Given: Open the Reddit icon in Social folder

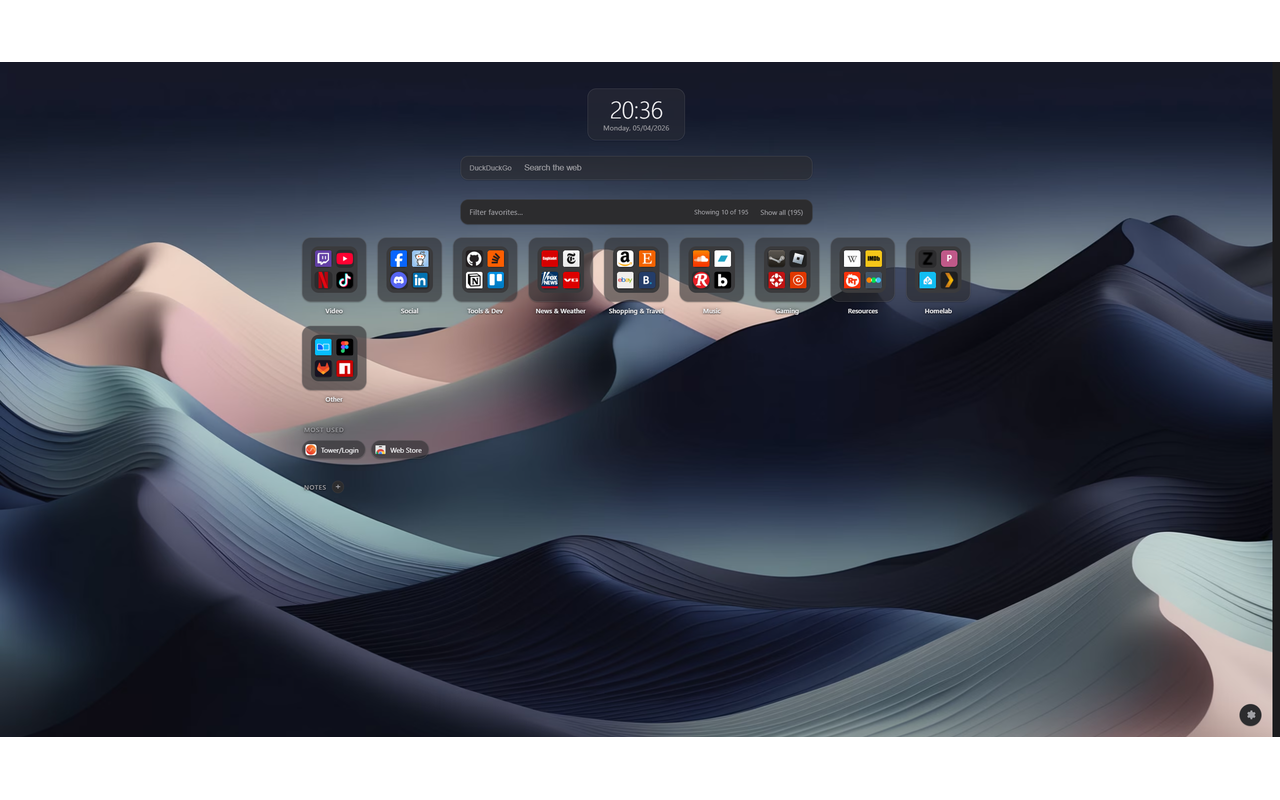Looking at the screenshot, I should point(420,259).
